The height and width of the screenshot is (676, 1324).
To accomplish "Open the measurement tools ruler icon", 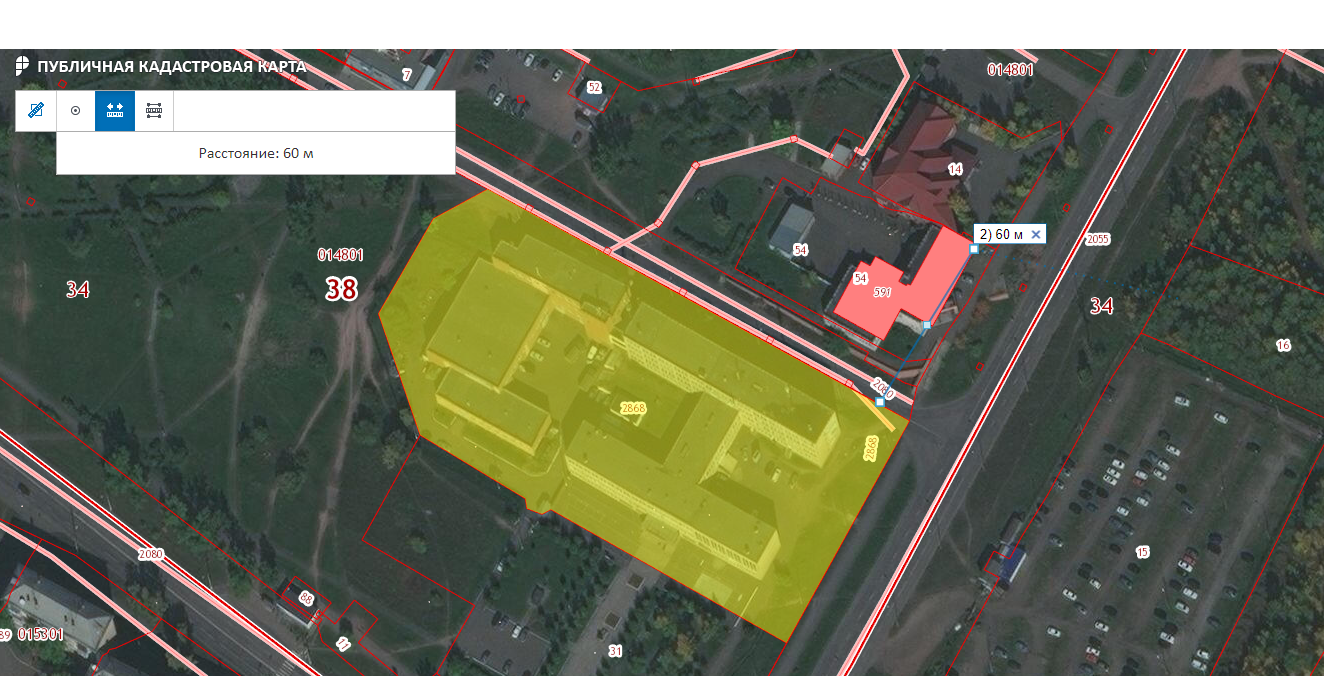I will (x=36, y=111).
